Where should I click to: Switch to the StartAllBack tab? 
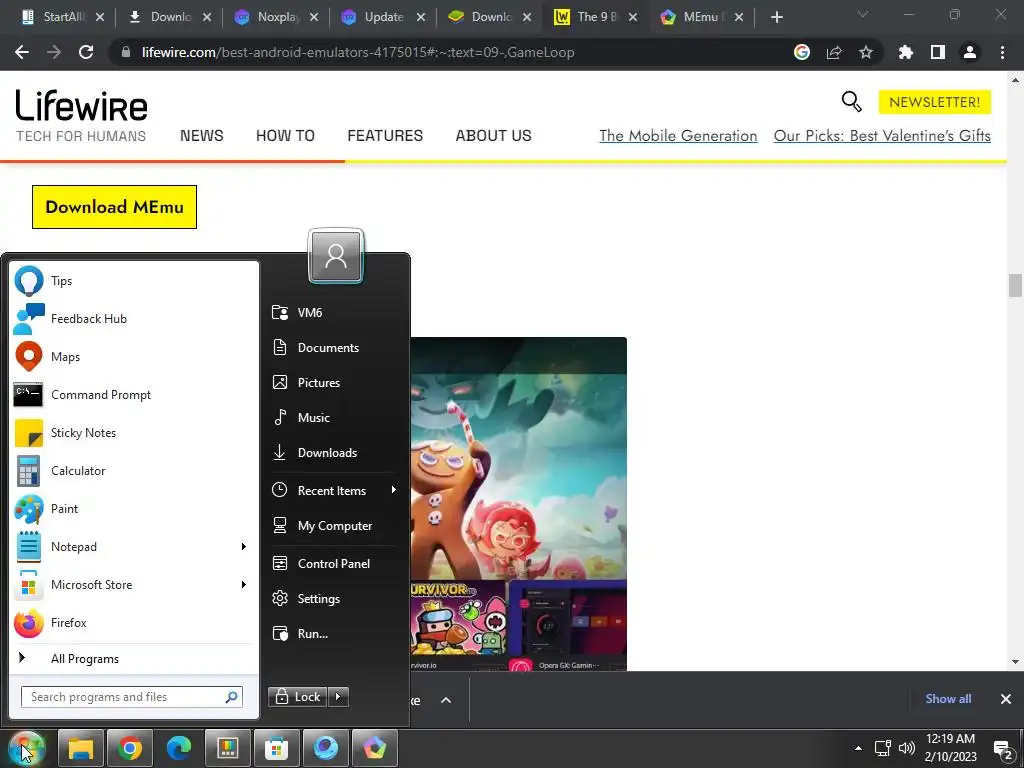(x=63, y=17)
